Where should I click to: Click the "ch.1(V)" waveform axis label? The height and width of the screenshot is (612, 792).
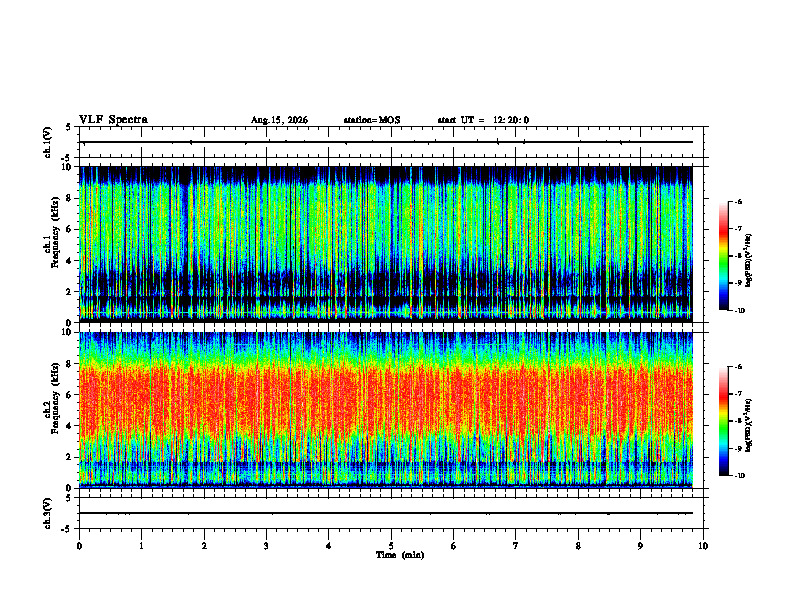pyautogui.click(x=48, y=142)
